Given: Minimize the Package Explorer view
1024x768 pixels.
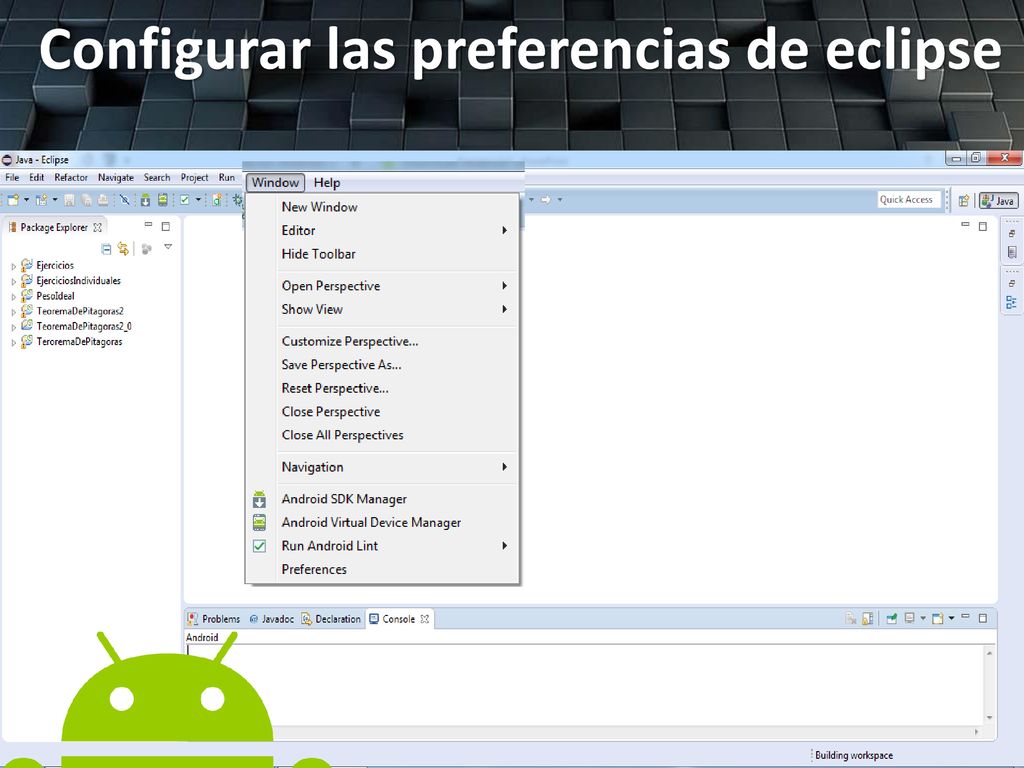Looking at the screenshot, I should click(x=148, y=225).
